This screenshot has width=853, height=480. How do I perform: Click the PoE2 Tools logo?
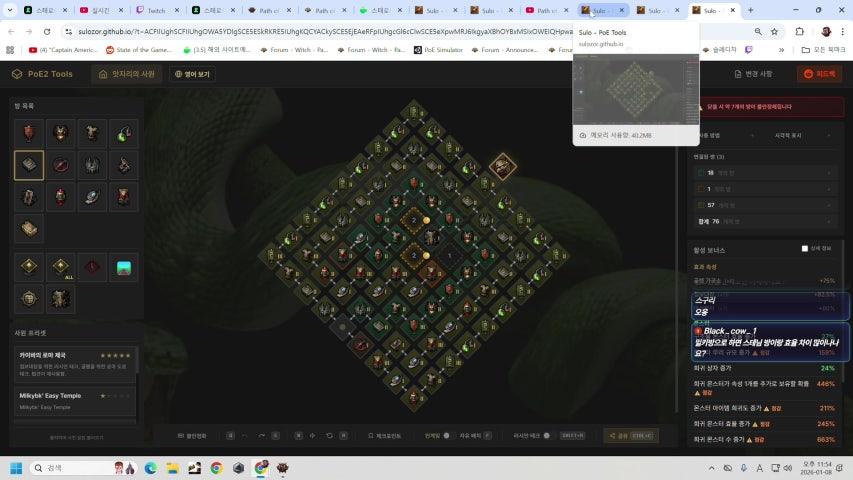[42, 74]
